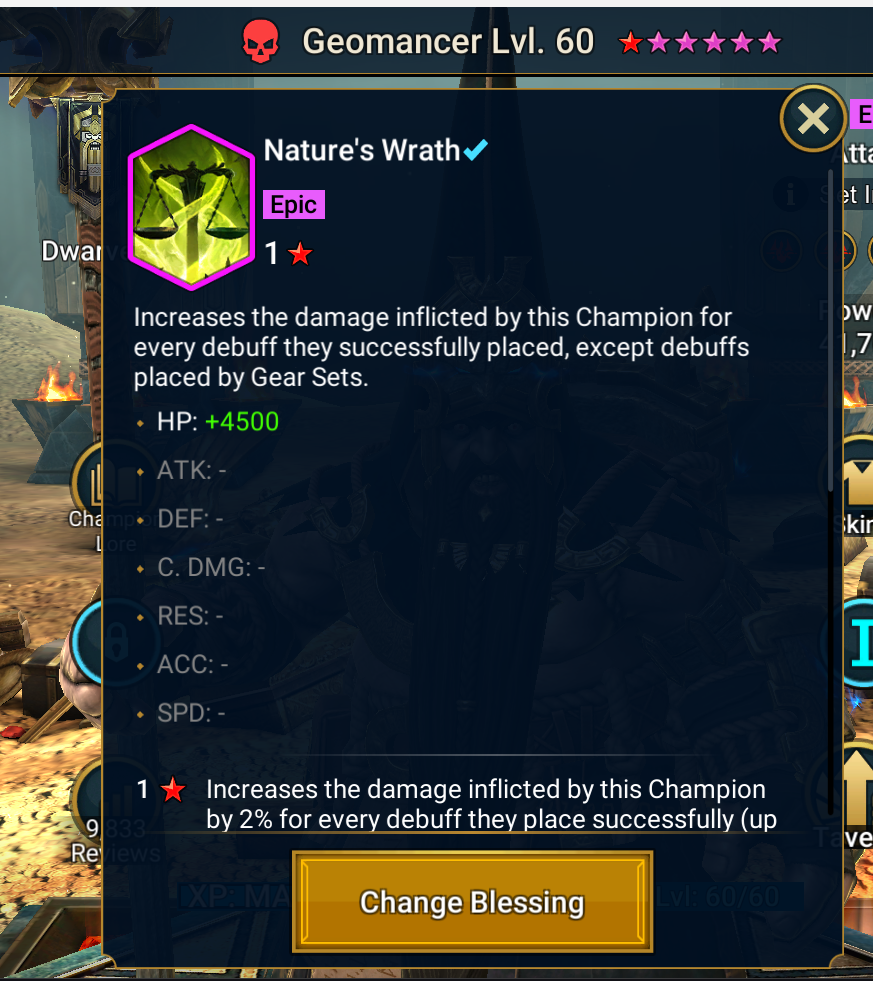The height and width of the screenshot is (981, 873).
Task: Close the Nature's Wrath blessing popup
Action: [x=813, y=118]
